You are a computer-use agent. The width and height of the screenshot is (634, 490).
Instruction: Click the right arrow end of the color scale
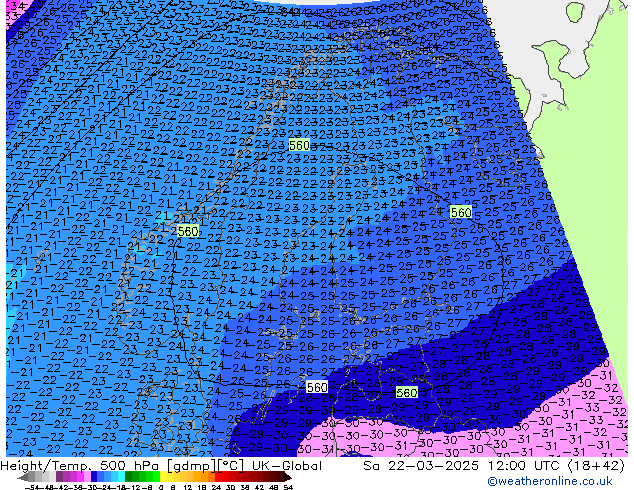point(288,477)
